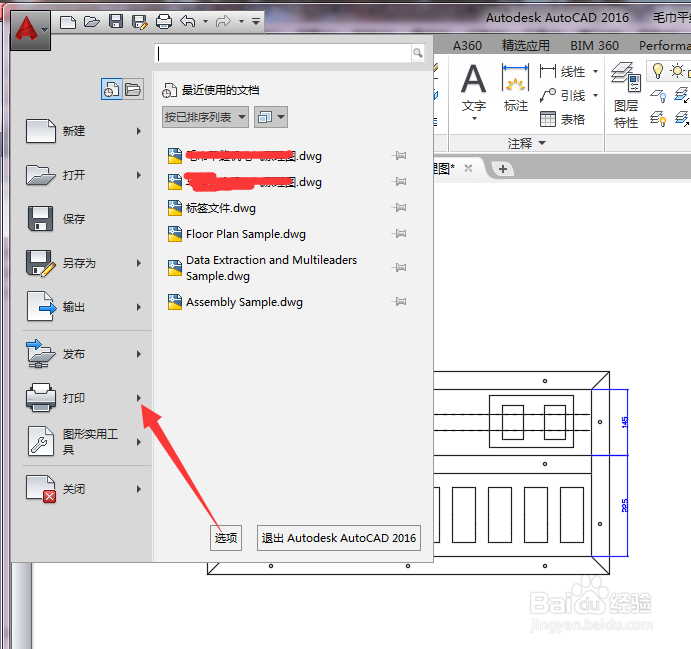Viewport: 691px width, 649px height.
Task: Open the 引线 options dropdown arrow
Action: click(x=595, y=95)
